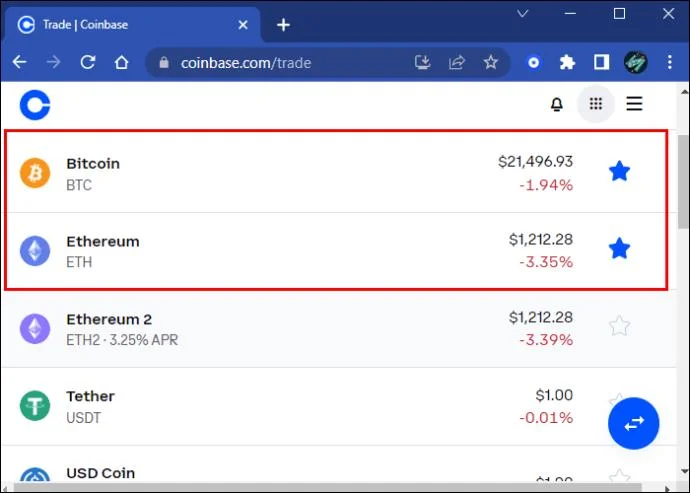Add Ethereum 2 to watchlist star
The height and width of the screenshot is (493, 690).
[x=619, y=326]
